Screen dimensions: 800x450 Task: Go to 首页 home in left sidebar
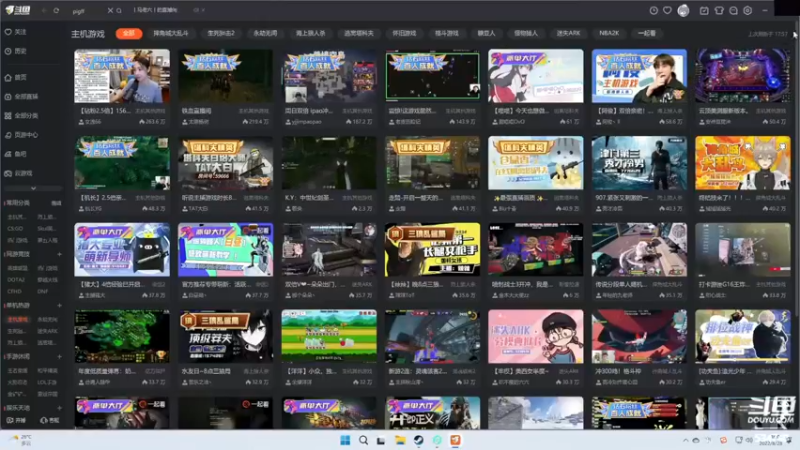(x=16, y=78)
